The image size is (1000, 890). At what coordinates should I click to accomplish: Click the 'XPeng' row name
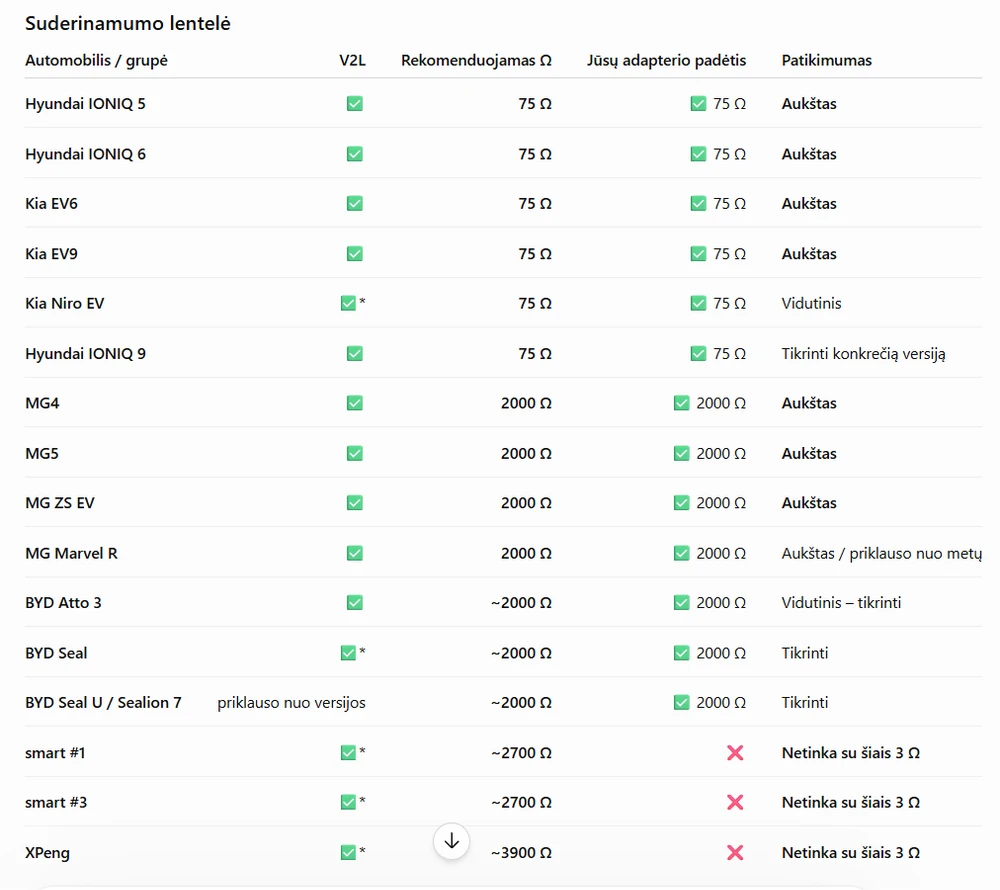47,853
